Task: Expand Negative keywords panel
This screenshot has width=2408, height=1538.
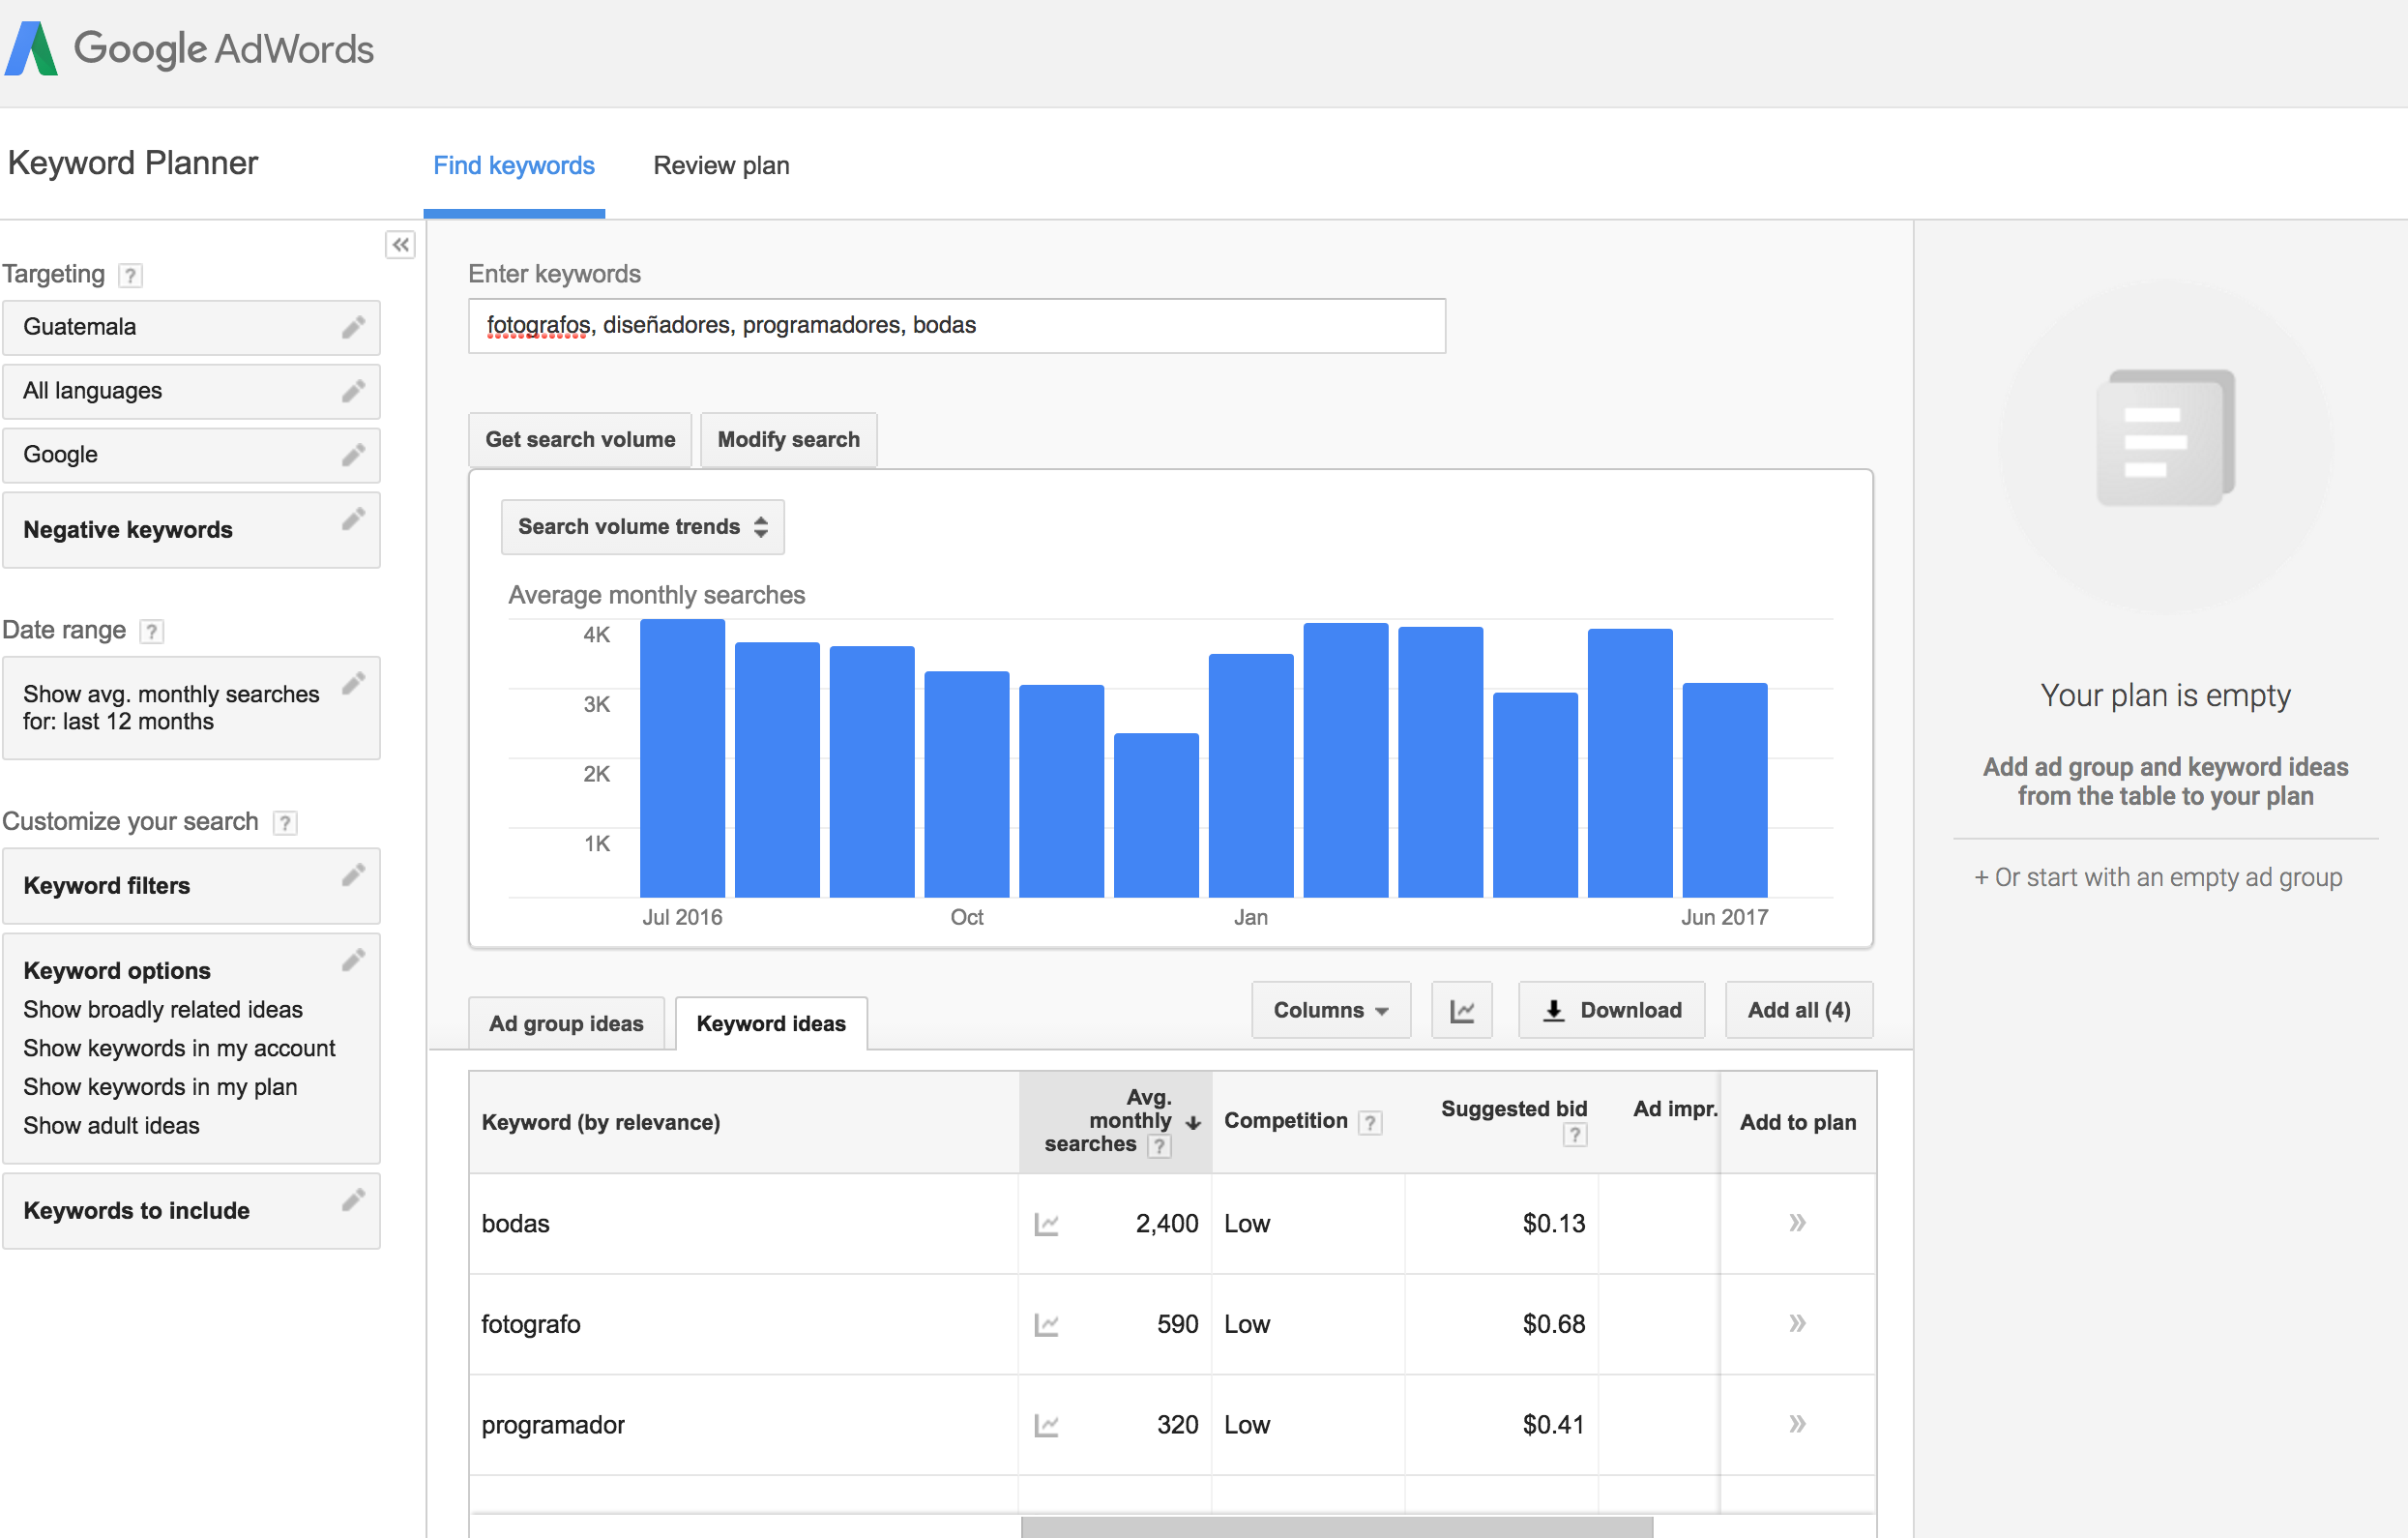Action: pos(191,530)
